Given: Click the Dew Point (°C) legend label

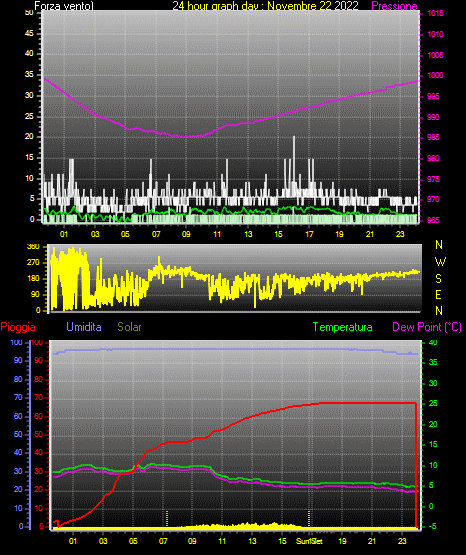Looking at the screenshot, I should tap(427, 327).
